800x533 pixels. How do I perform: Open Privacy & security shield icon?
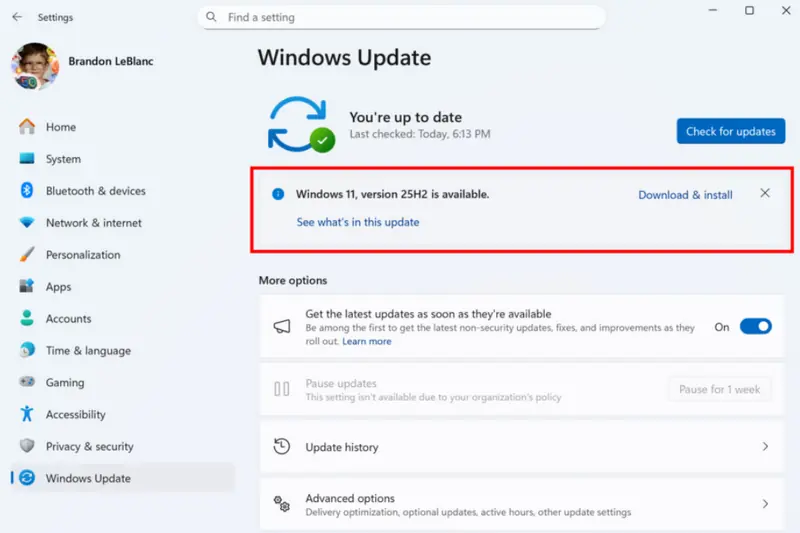pyautogui.click(x=27, y=447)
